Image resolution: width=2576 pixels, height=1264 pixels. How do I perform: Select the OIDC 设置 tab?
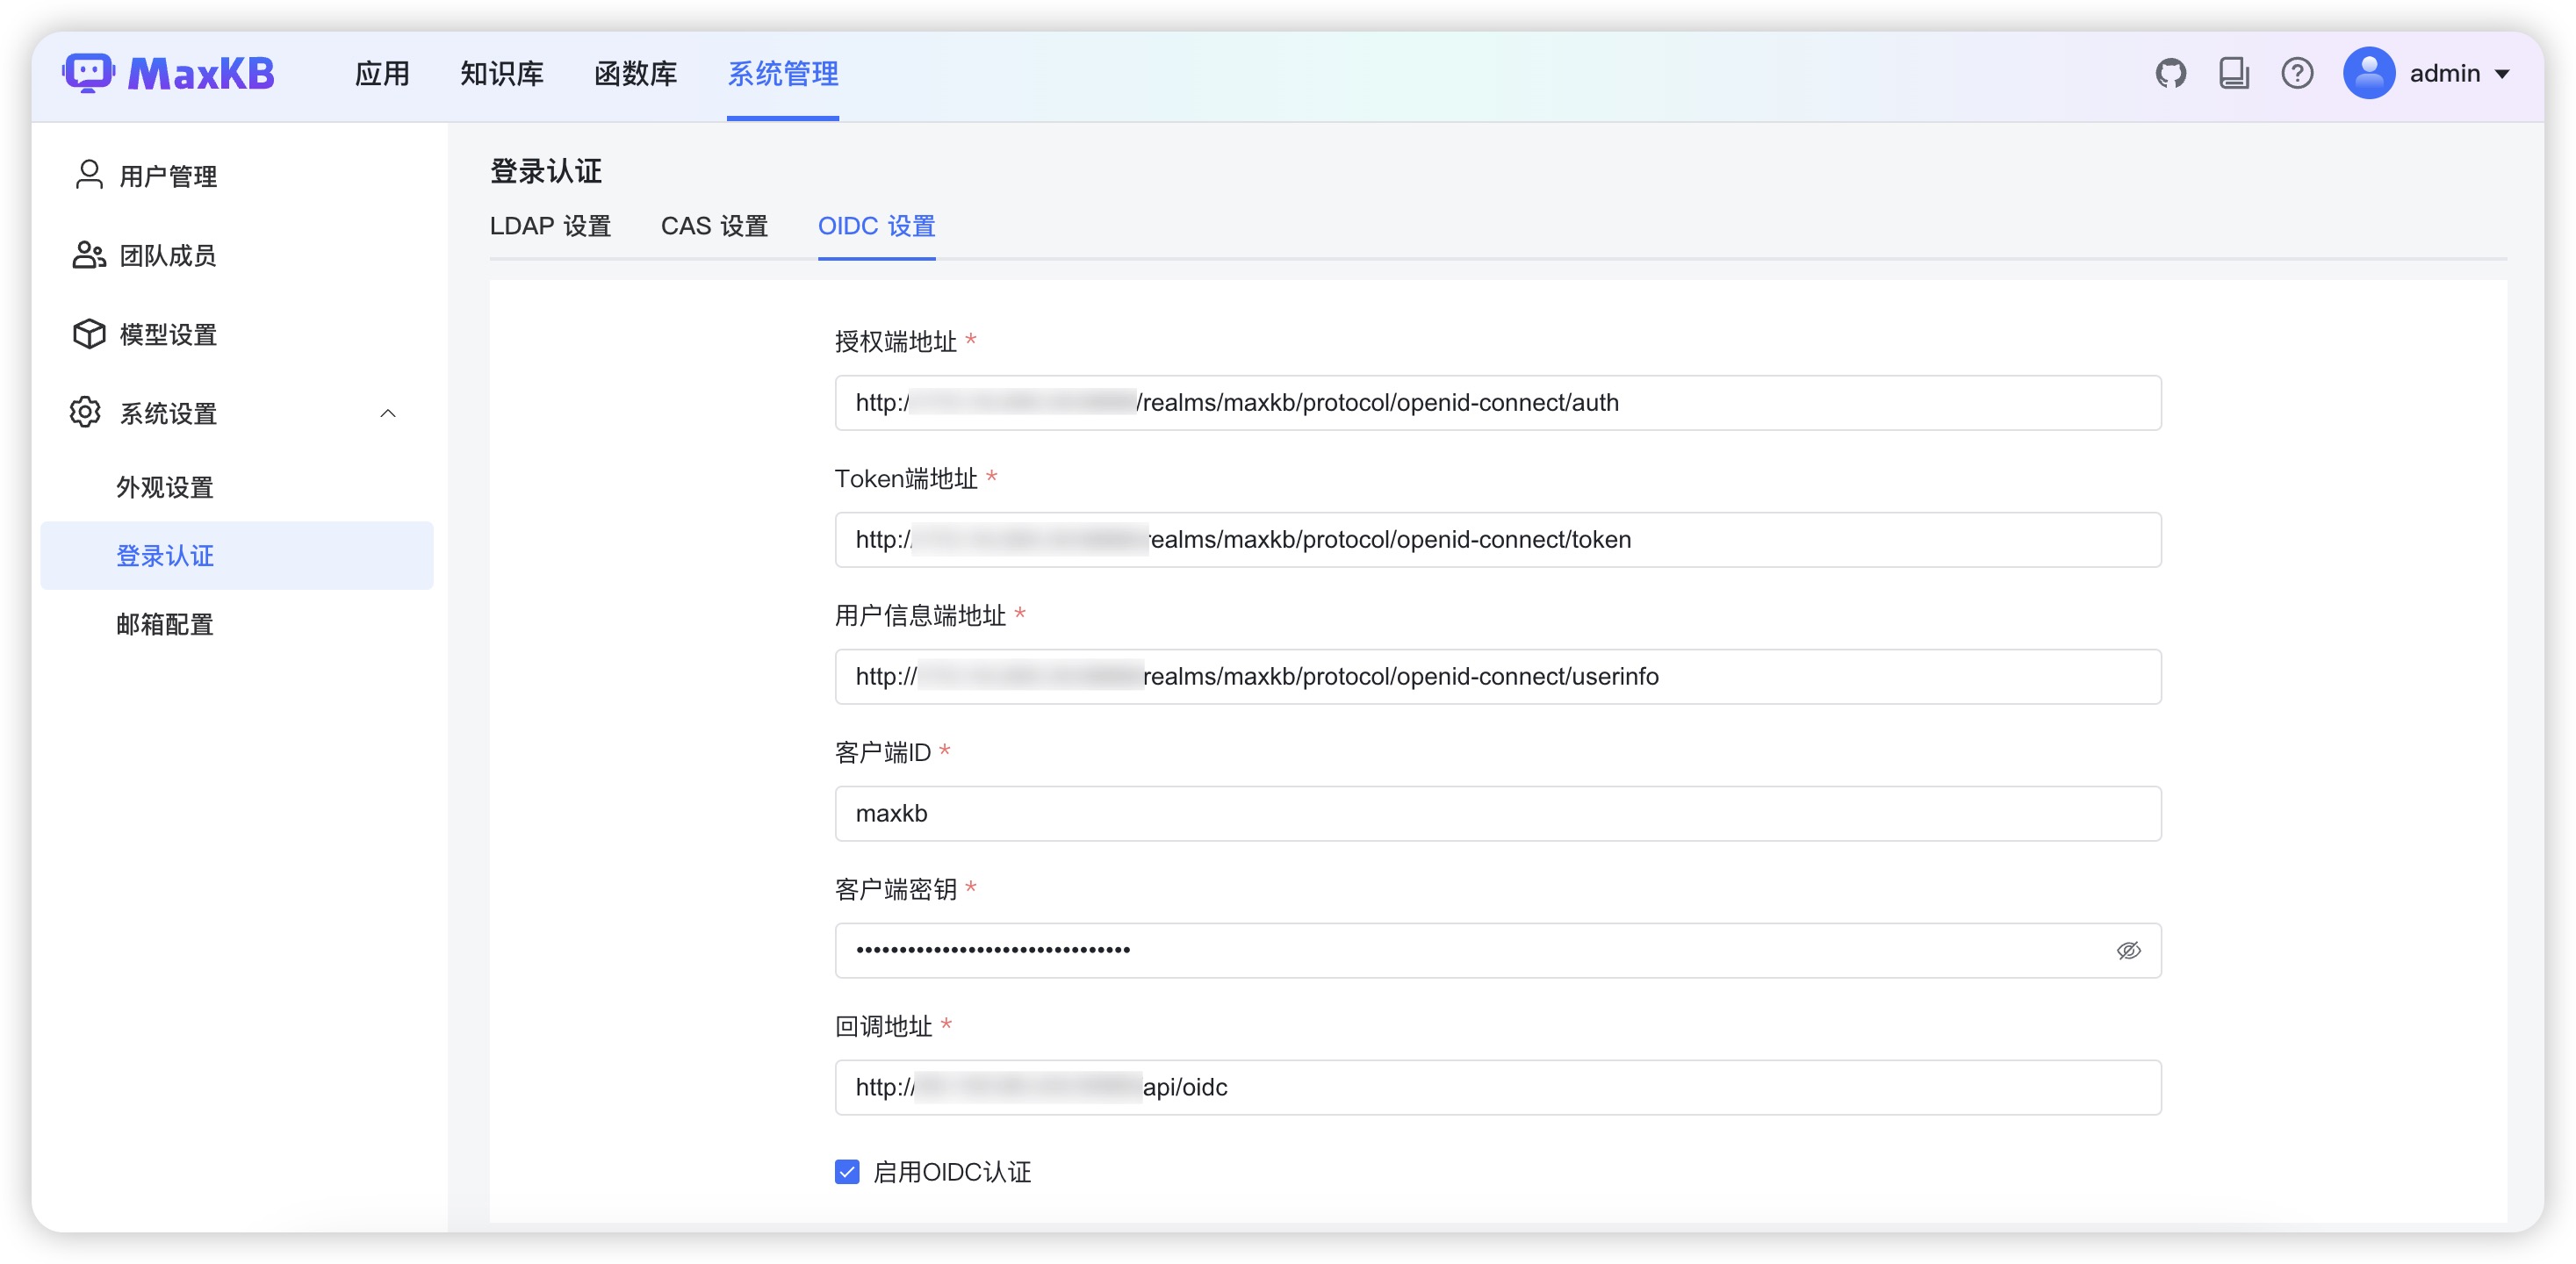coord(877,226)
